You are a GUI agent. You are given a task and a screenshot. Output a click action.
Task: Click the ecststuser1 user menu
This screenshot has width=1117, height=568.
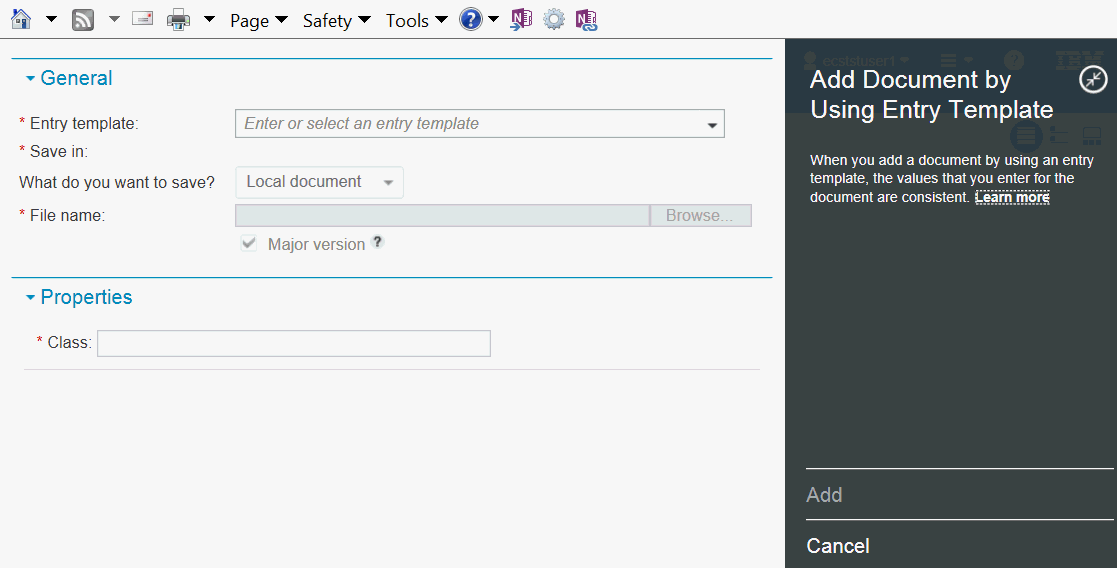857,60
